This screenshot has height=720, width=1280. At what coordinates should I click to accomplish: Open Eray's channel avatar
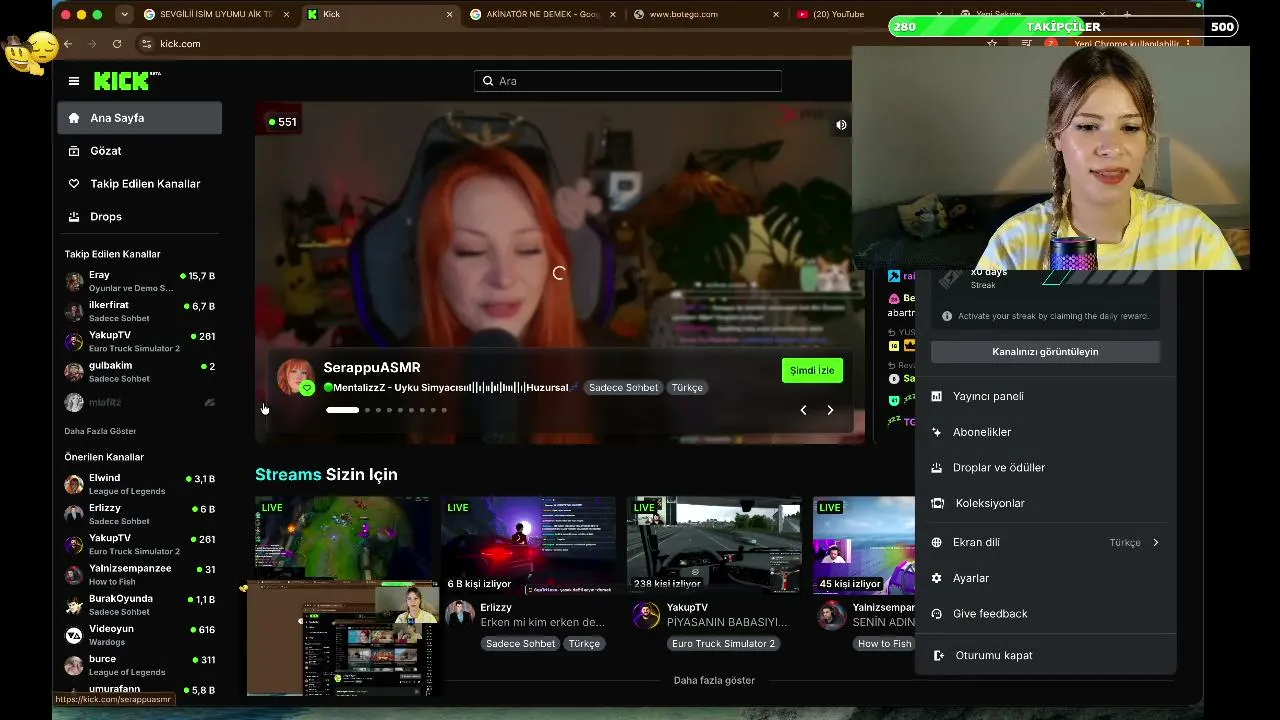(74, 281)
